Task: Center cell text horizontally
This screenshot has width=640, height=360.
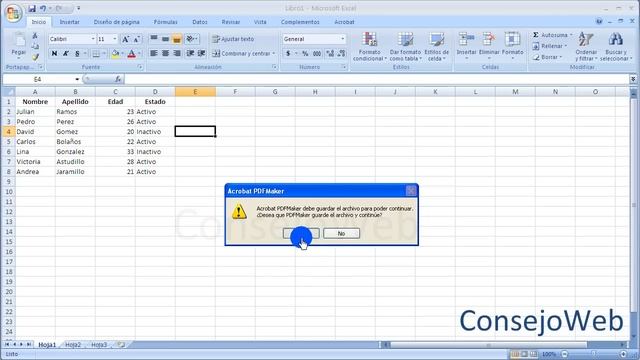Action: point(165,53)
